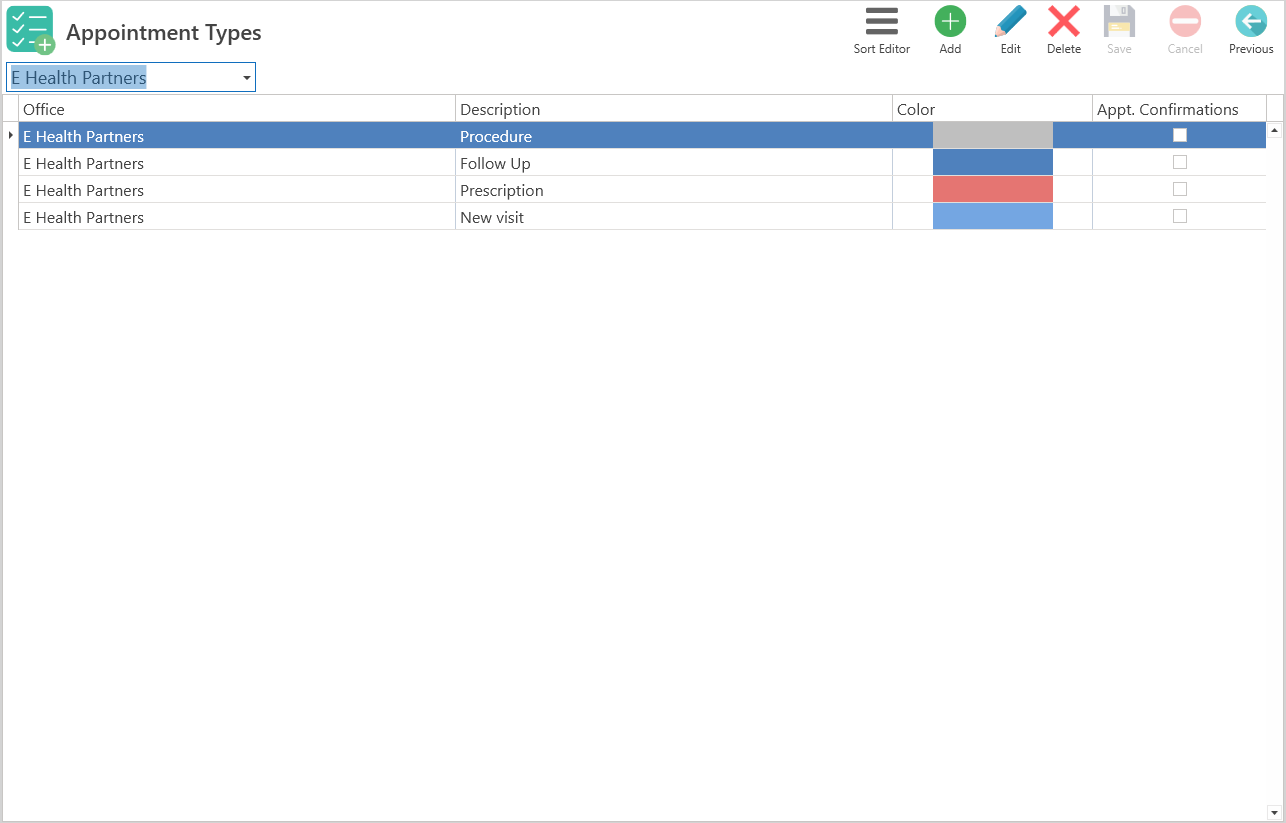The height and width of the screenshot is (823, 1286).
Task: Select the Procedure description cell
Action: tap(674, 136)
